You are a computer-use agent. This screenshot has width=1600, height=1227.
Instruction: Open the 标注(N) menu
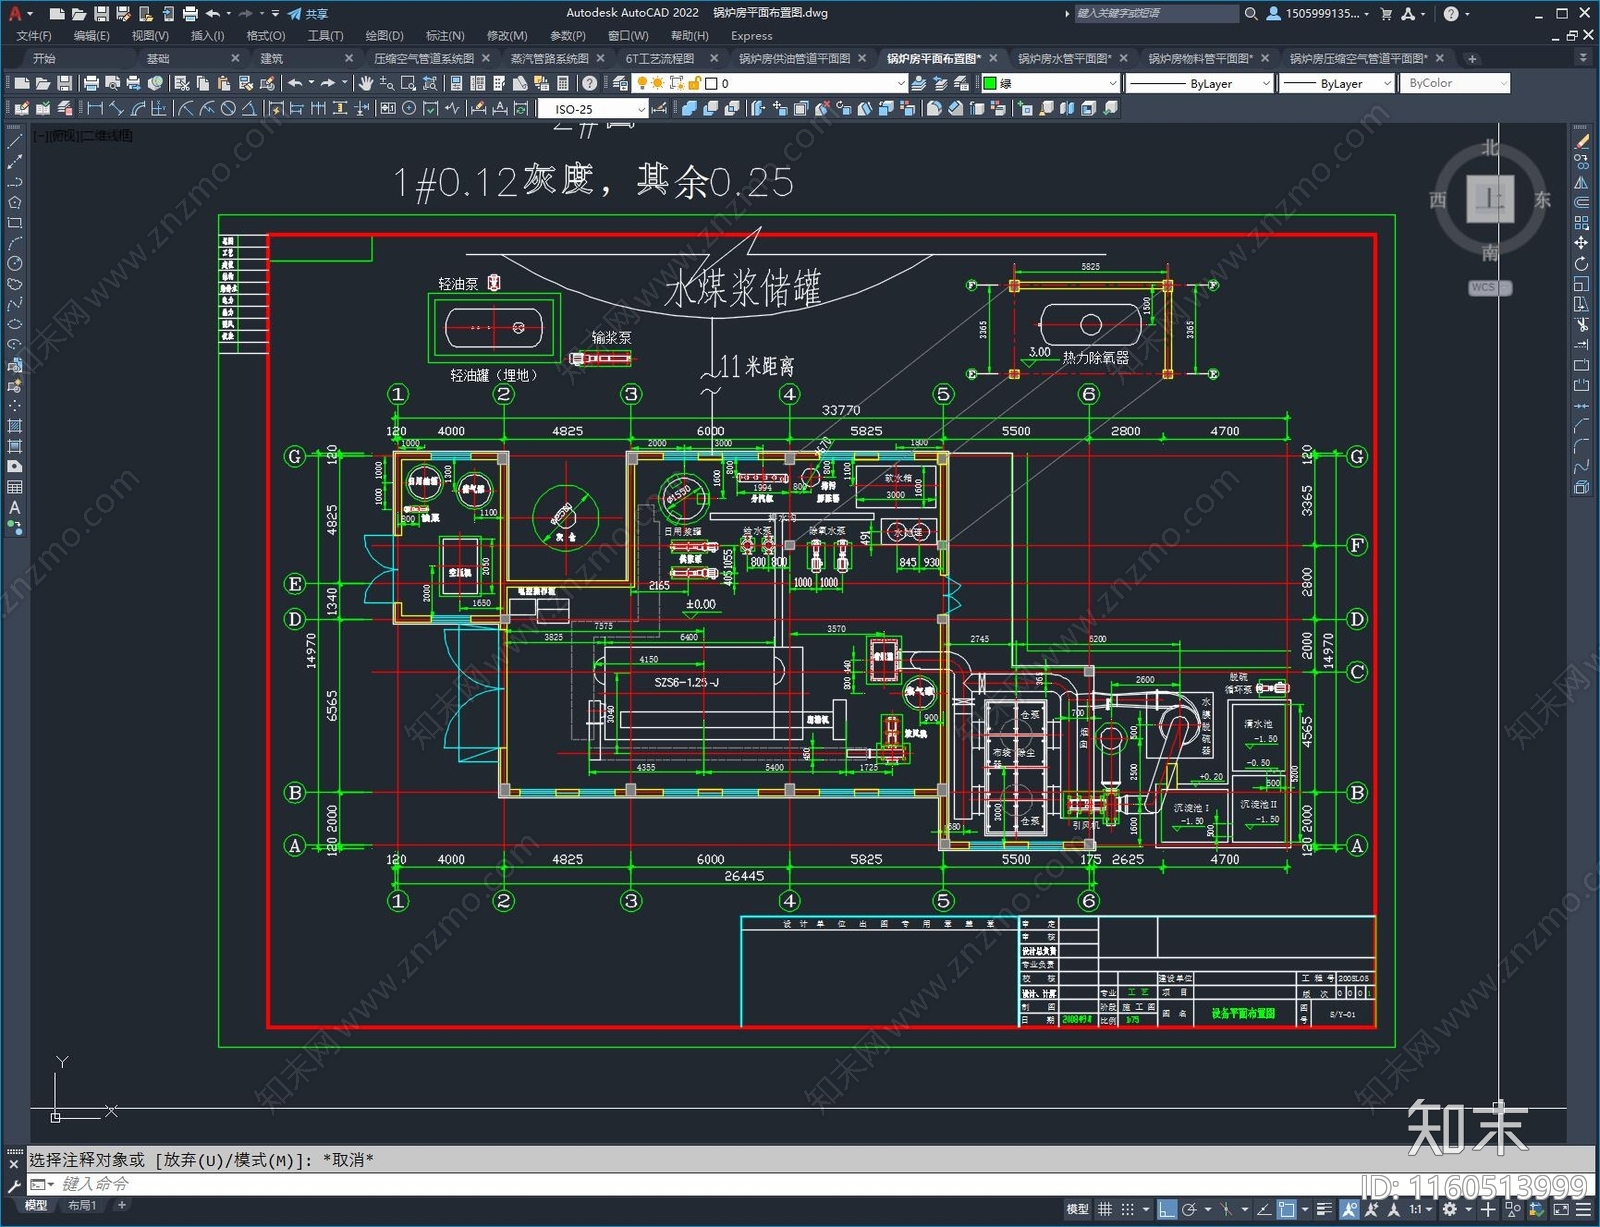click(445, 36)
